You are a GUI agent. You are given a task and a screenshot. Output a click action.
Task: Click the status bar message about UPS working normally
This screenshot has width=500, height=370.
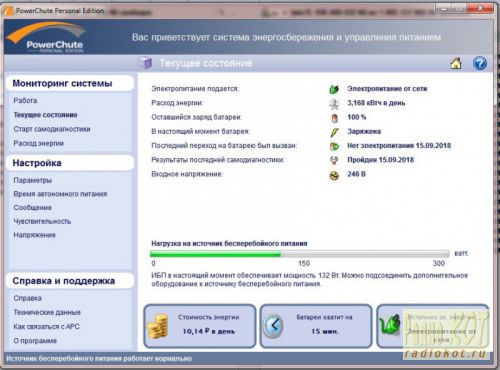pyautogui.click(x=99, y=359)
